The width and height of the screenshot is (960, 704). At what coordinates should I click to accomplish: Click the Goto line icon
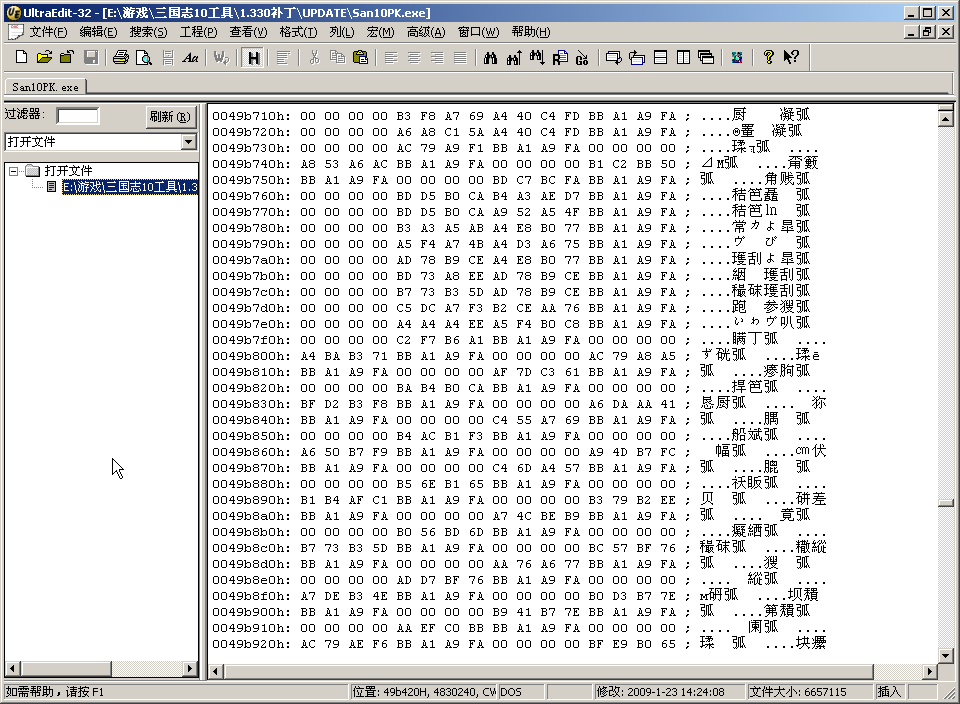click(x=582, y=58)
